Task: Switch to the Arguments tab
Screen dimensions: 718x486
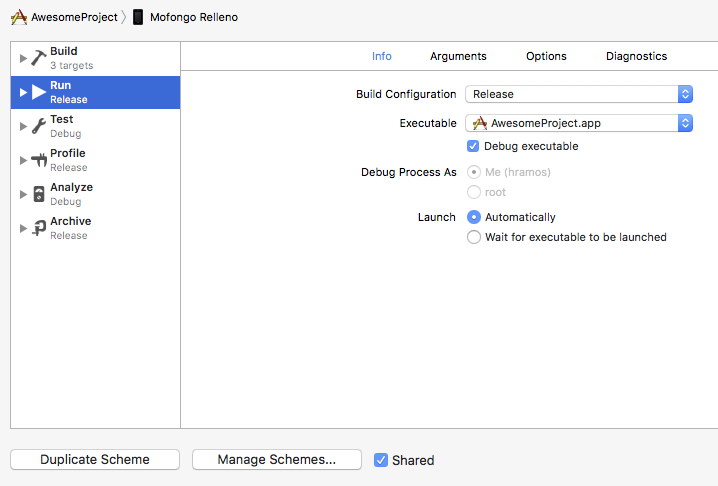Action: [458, 56]
